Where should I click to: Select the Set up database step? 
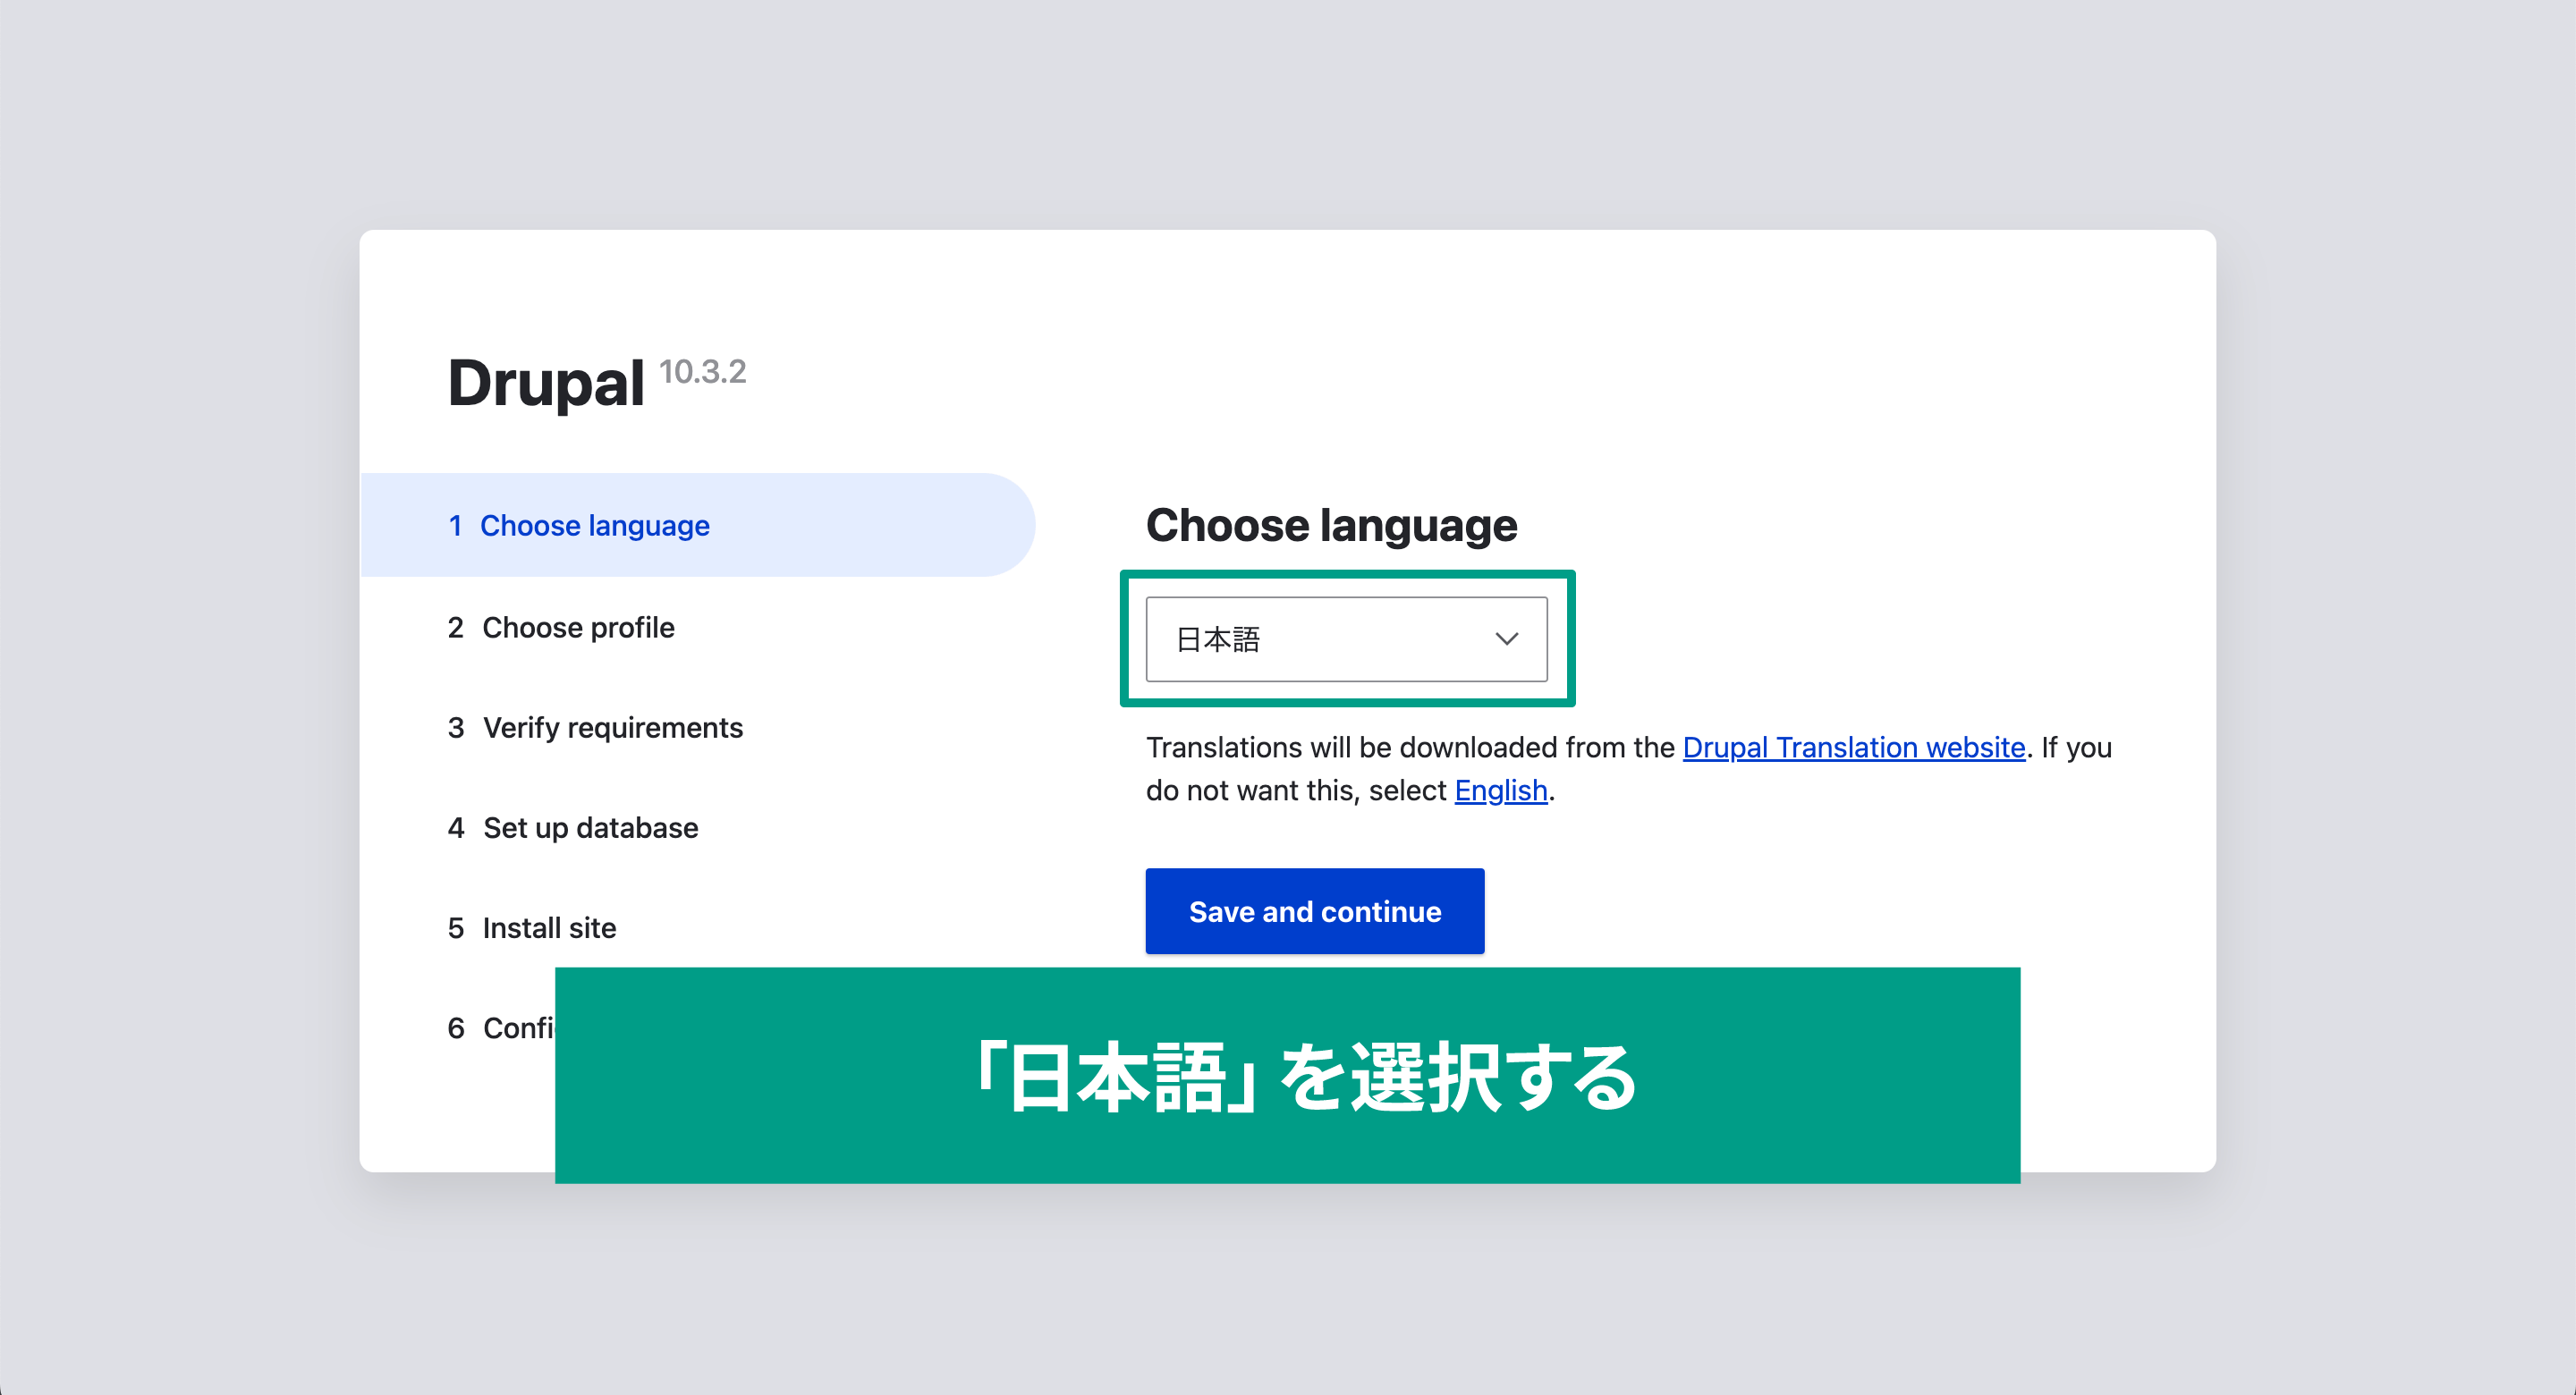[573, 827]
